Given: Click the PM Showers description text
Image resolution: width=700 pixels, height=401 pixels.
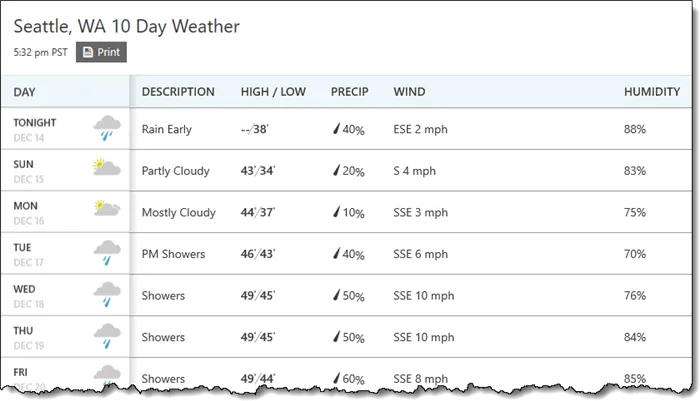Looking at the screenshot, I should point(173,254).
